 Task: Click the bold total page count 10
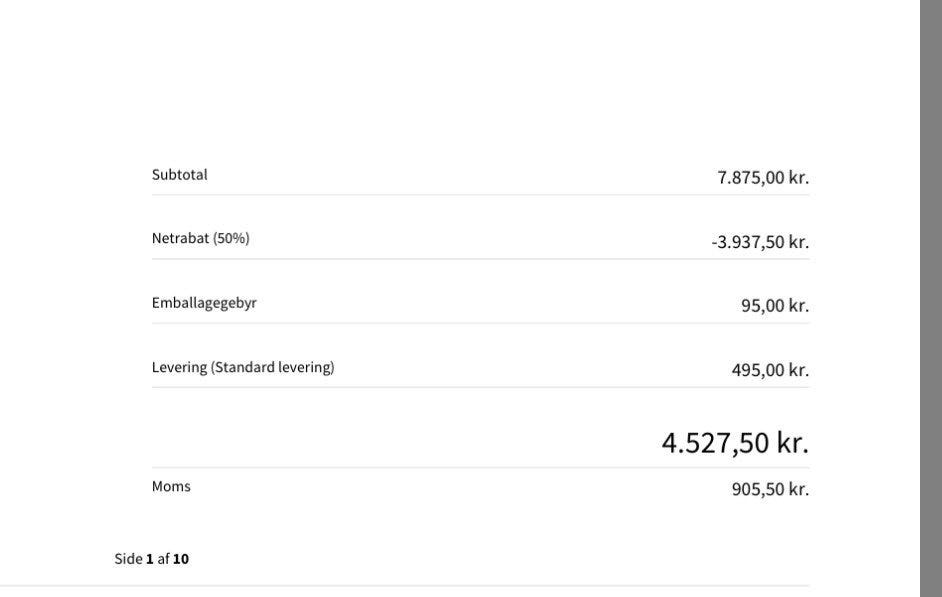[x=181, y=559]
